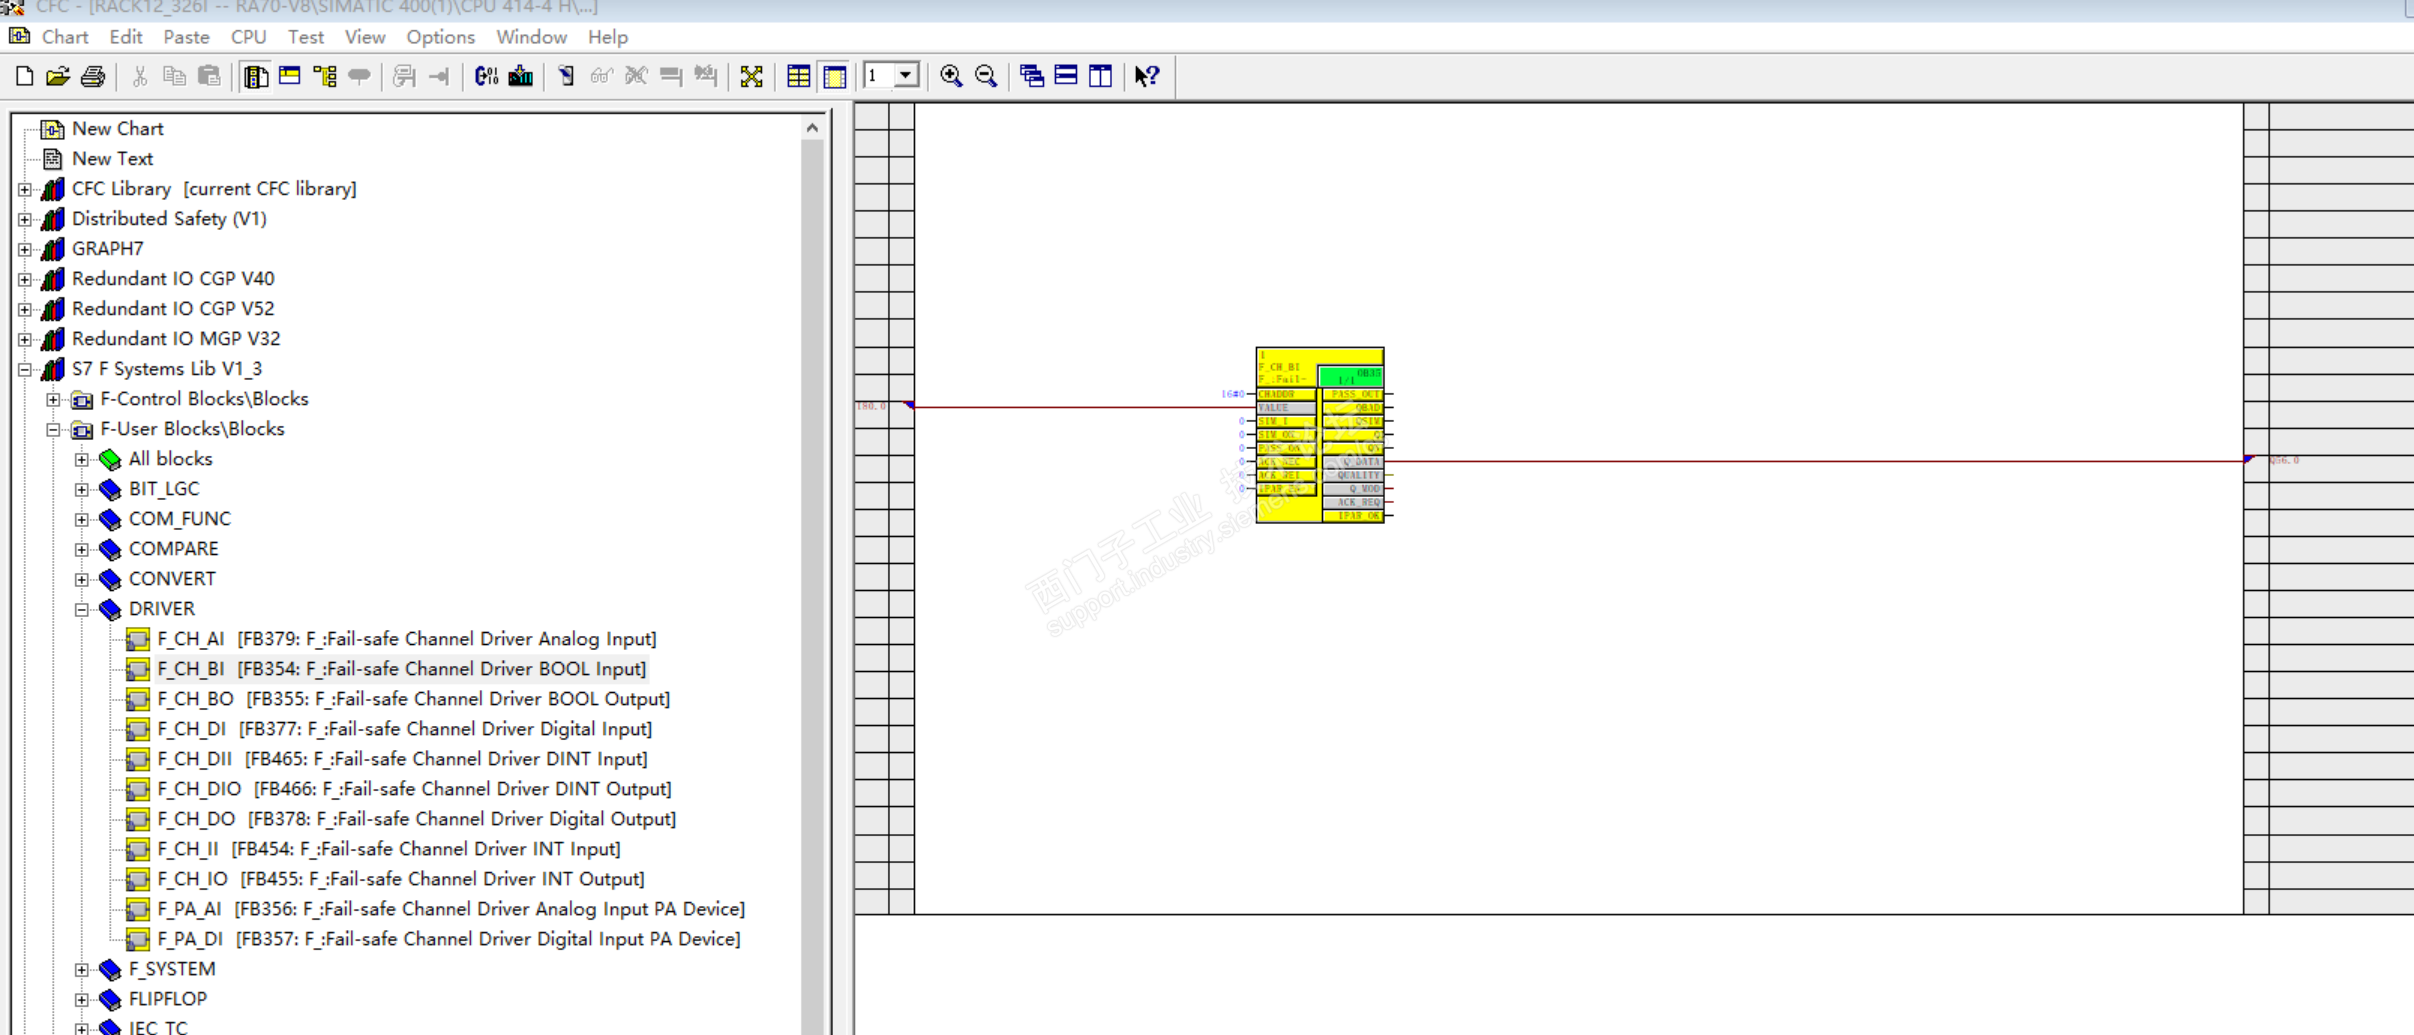Open the Paste menu
The height and width of the screenshot is (1035, 2414).
pyautogui.click(x=186, y=37)
